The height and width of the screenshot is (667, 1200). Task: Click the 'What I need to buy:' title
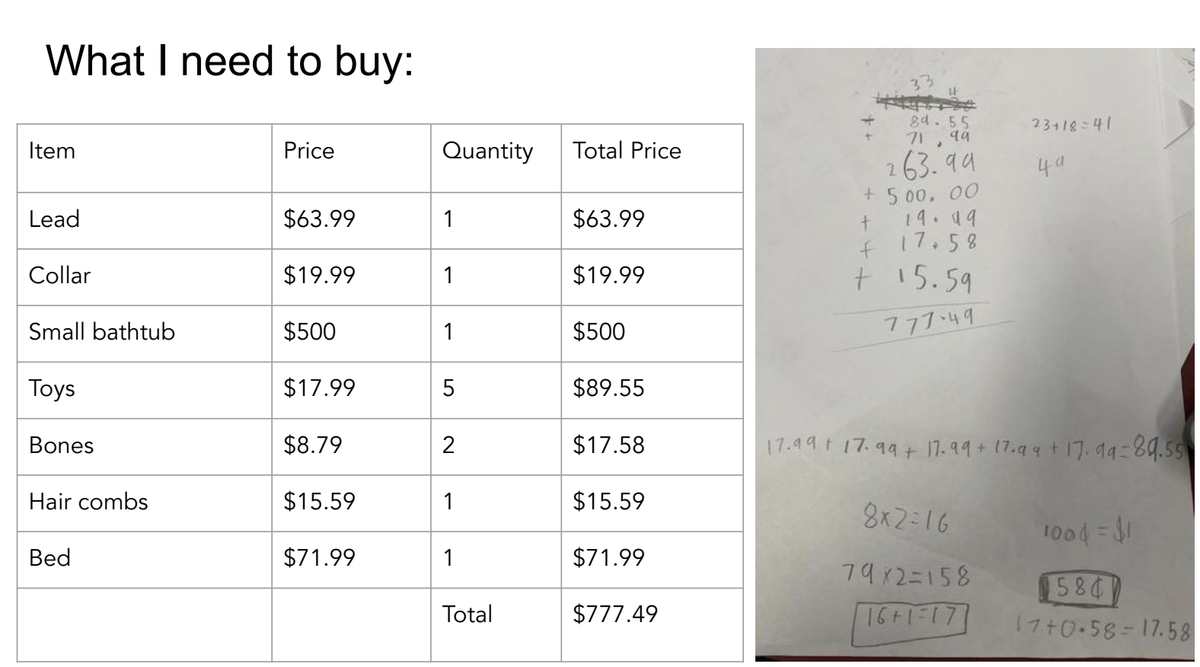(229, 62)
